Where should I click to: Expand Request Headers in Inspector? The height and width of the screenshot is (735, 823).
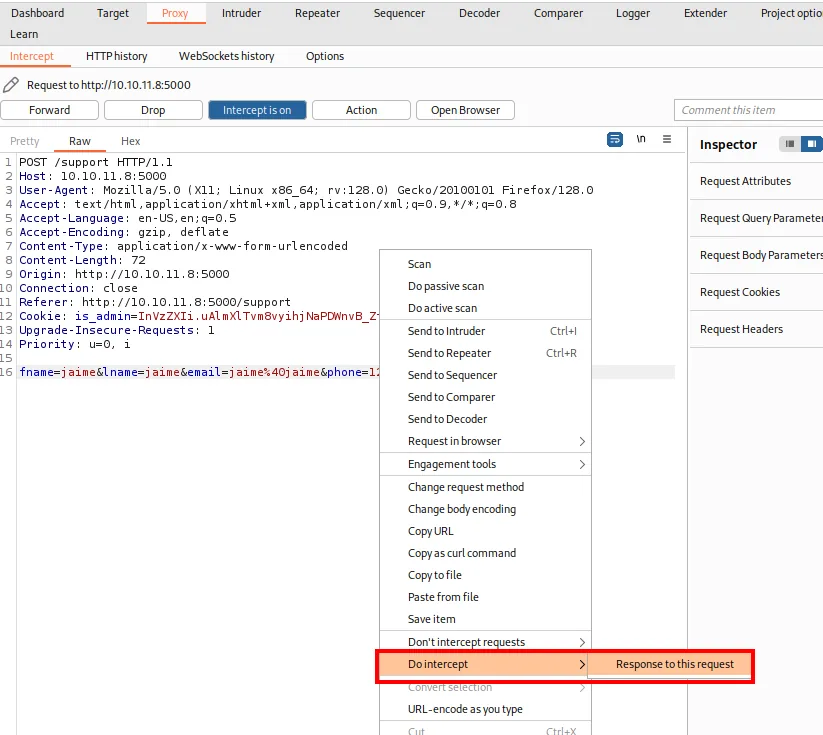point(756,329)
